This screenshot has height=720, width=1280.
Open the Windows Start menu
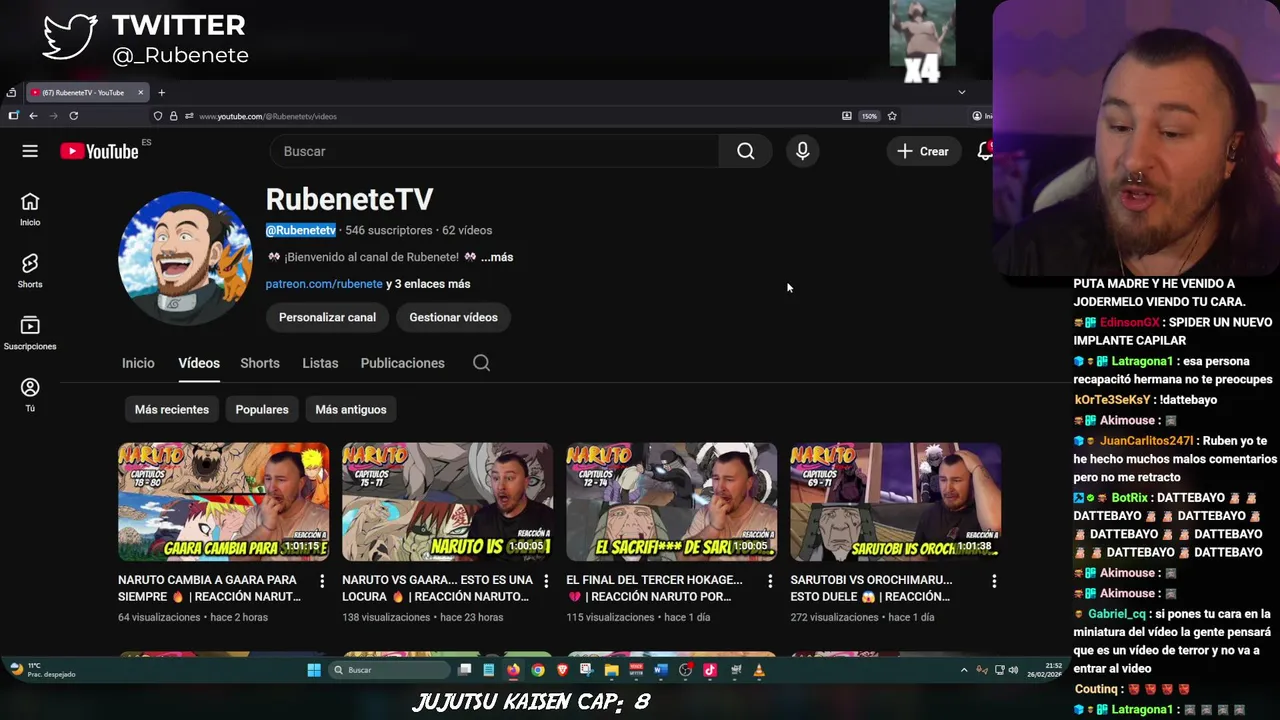click(314, 670)
